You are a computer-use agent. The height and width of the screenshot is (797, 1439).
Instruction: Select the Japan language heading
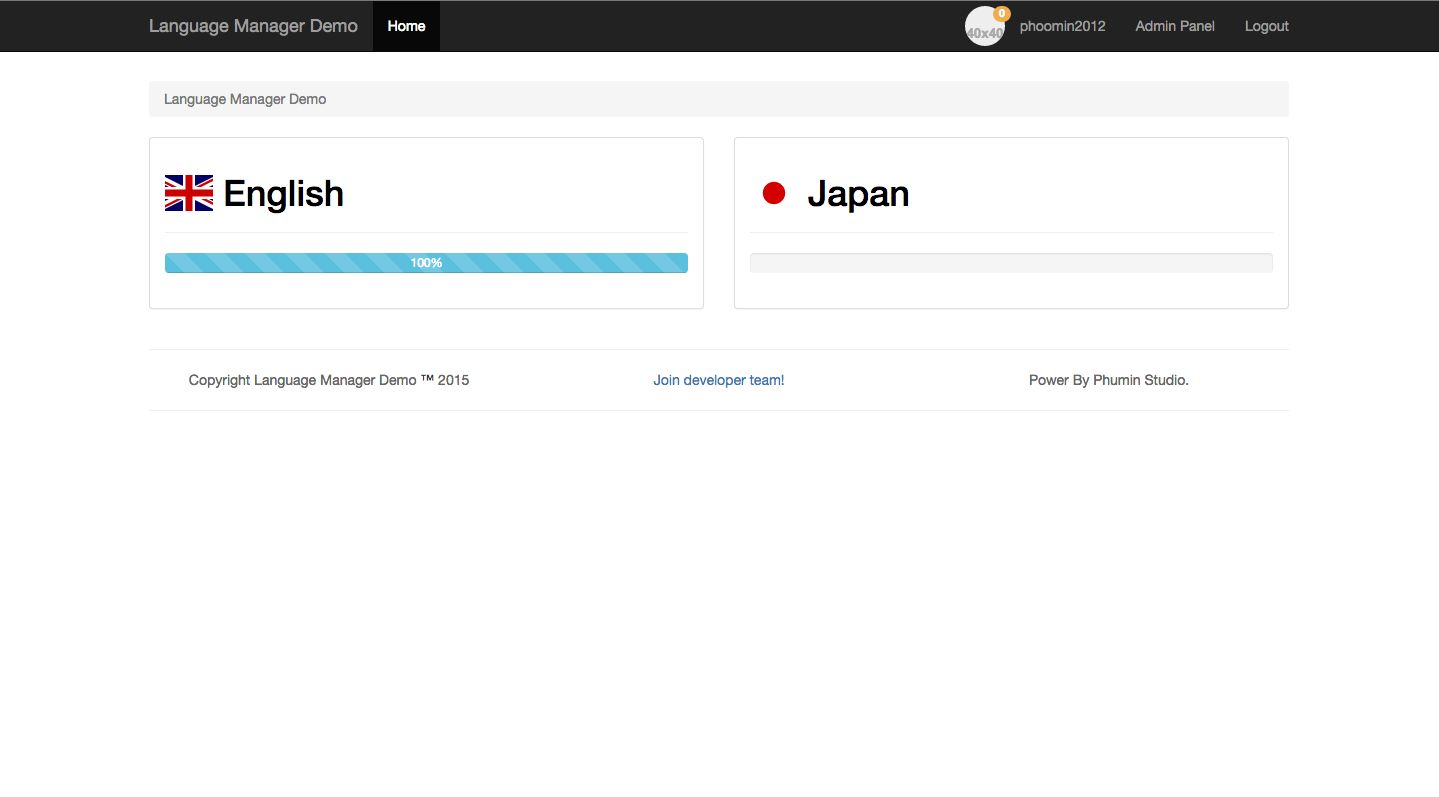click(x=858, y=194)
